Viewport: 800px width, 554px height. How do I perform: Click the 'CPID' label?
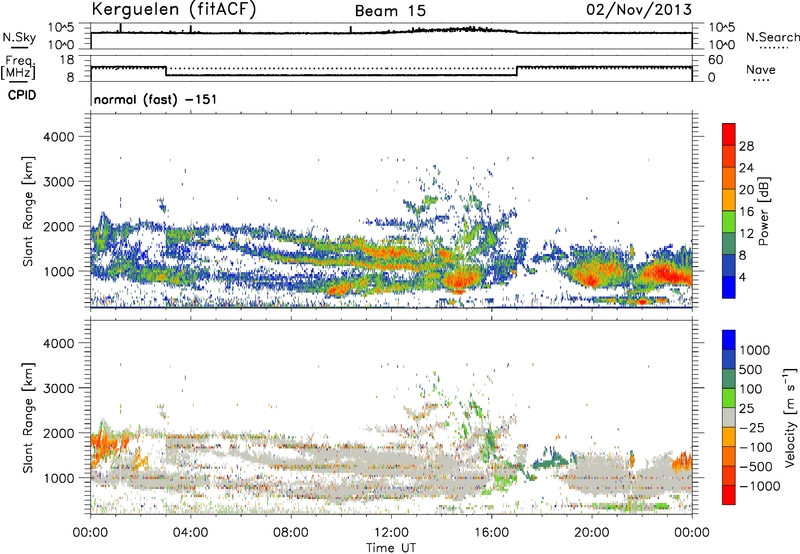click(22, 95)
